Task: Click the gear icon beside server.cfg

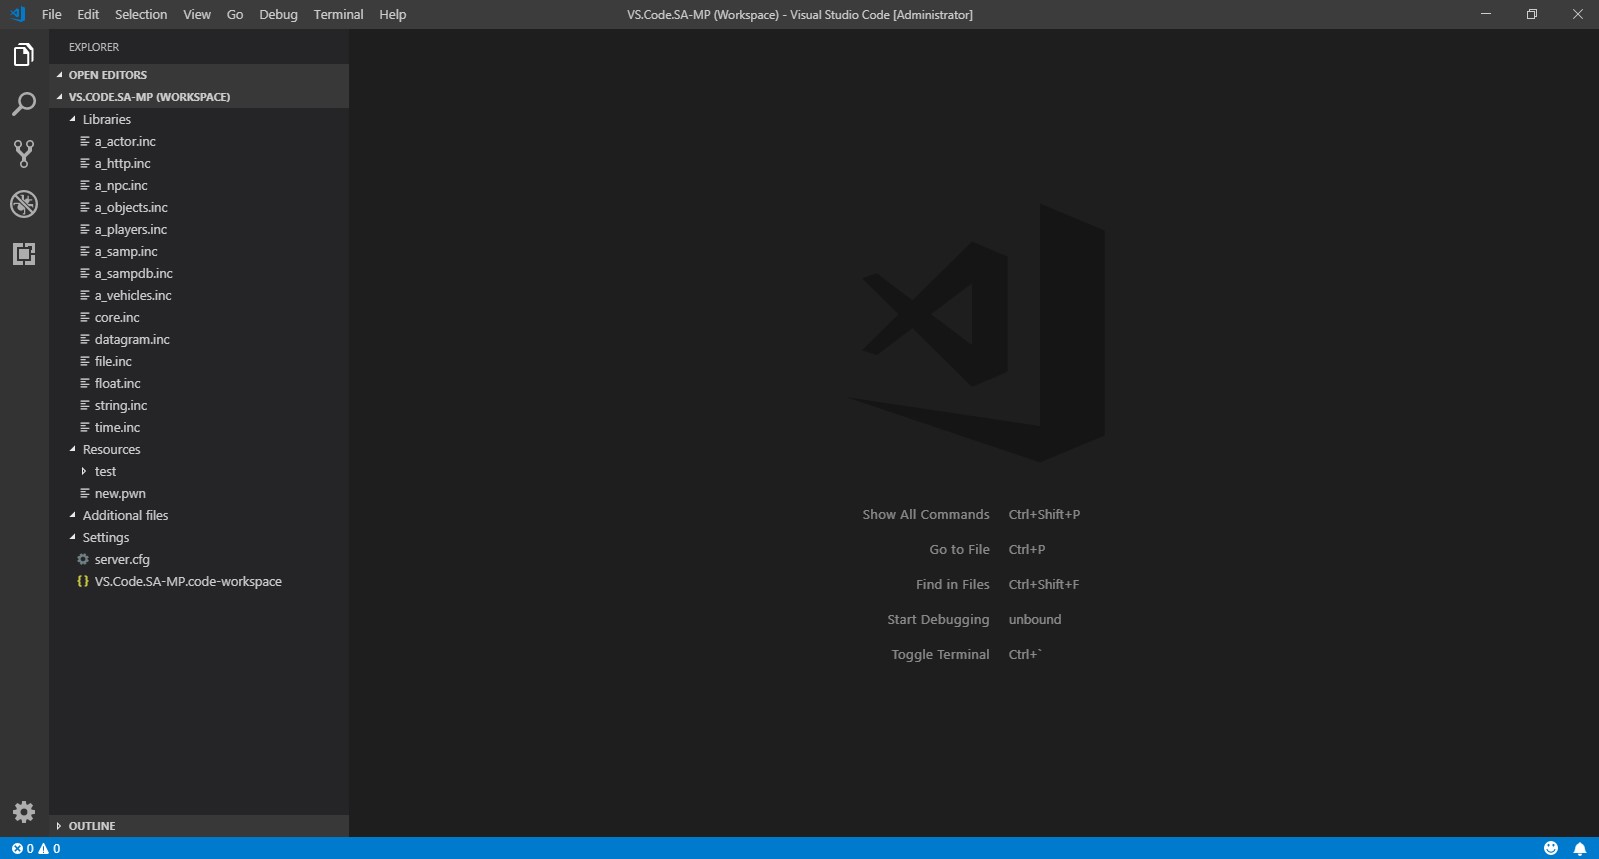Action: point(83,559)
